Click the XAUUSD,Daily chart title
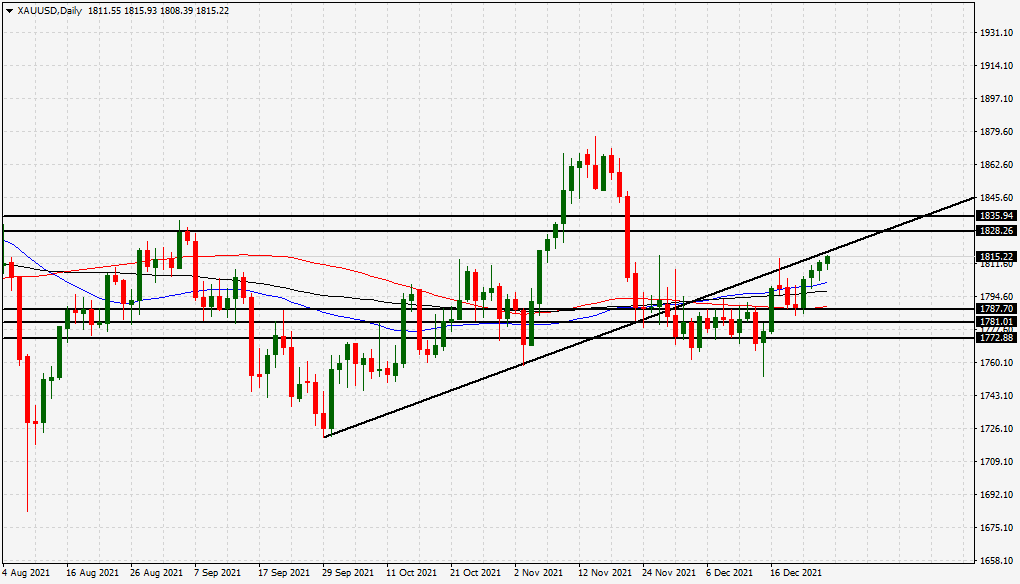The width and height of the screenshot is (1020, 584). [x=49, y=11]
